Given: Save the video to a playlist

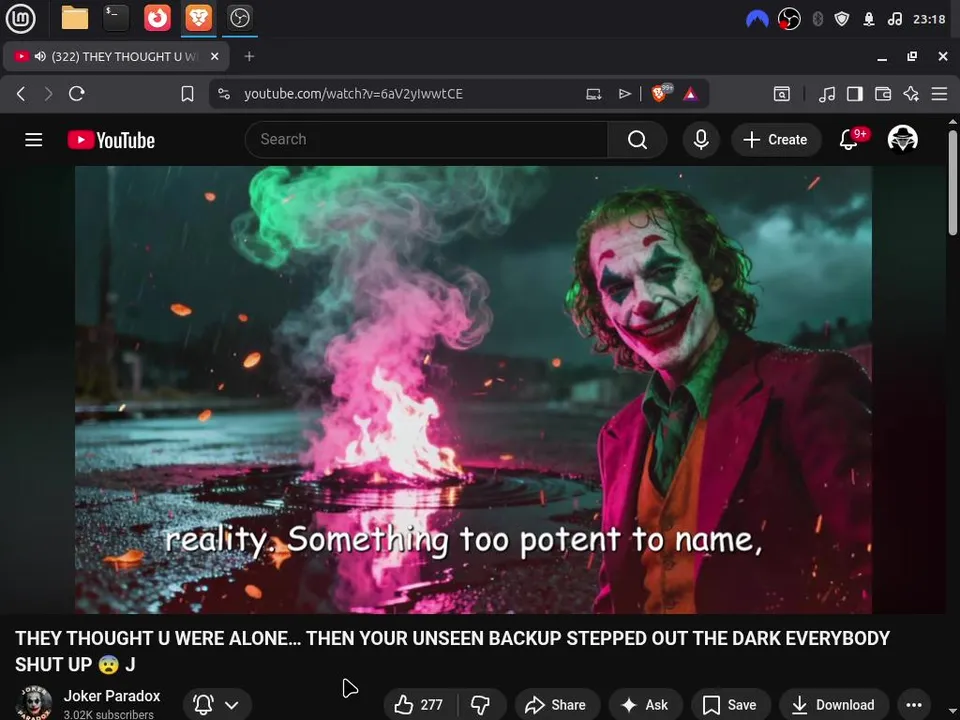Looking at the screenshot, I should [x=730, y=705].
